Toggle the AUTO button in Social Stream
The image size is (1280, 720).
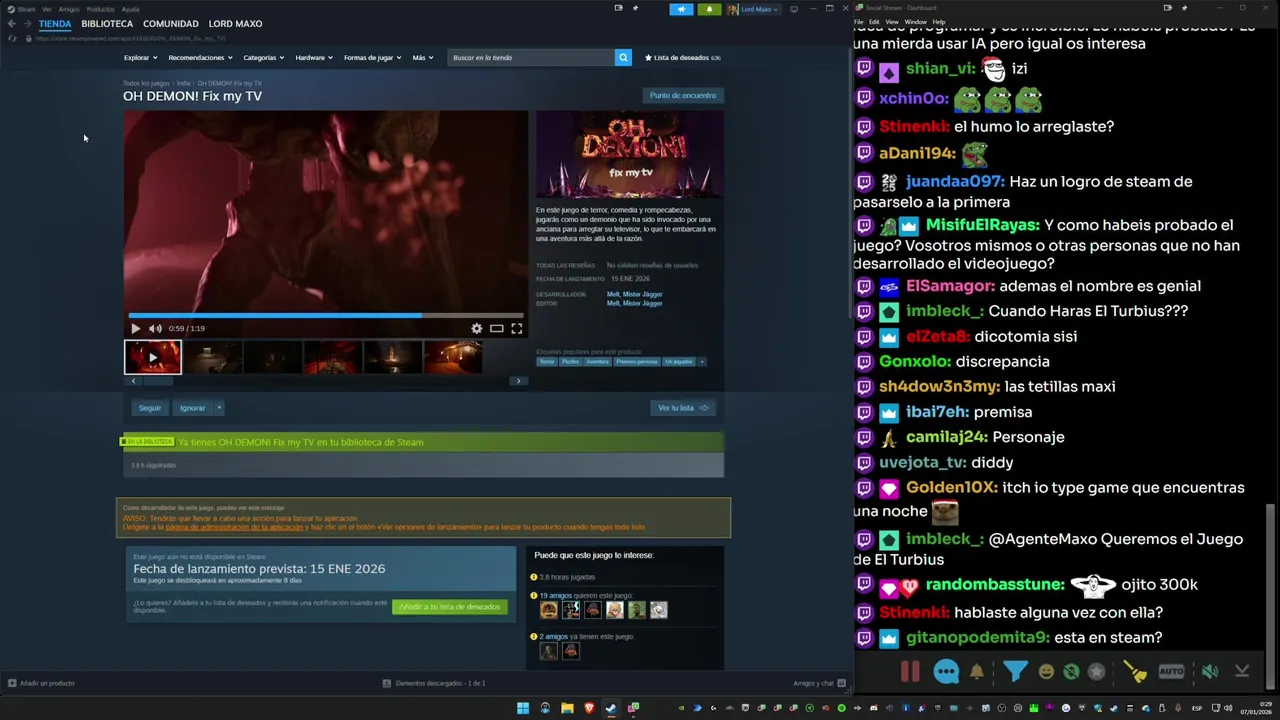coord(1171,672)
